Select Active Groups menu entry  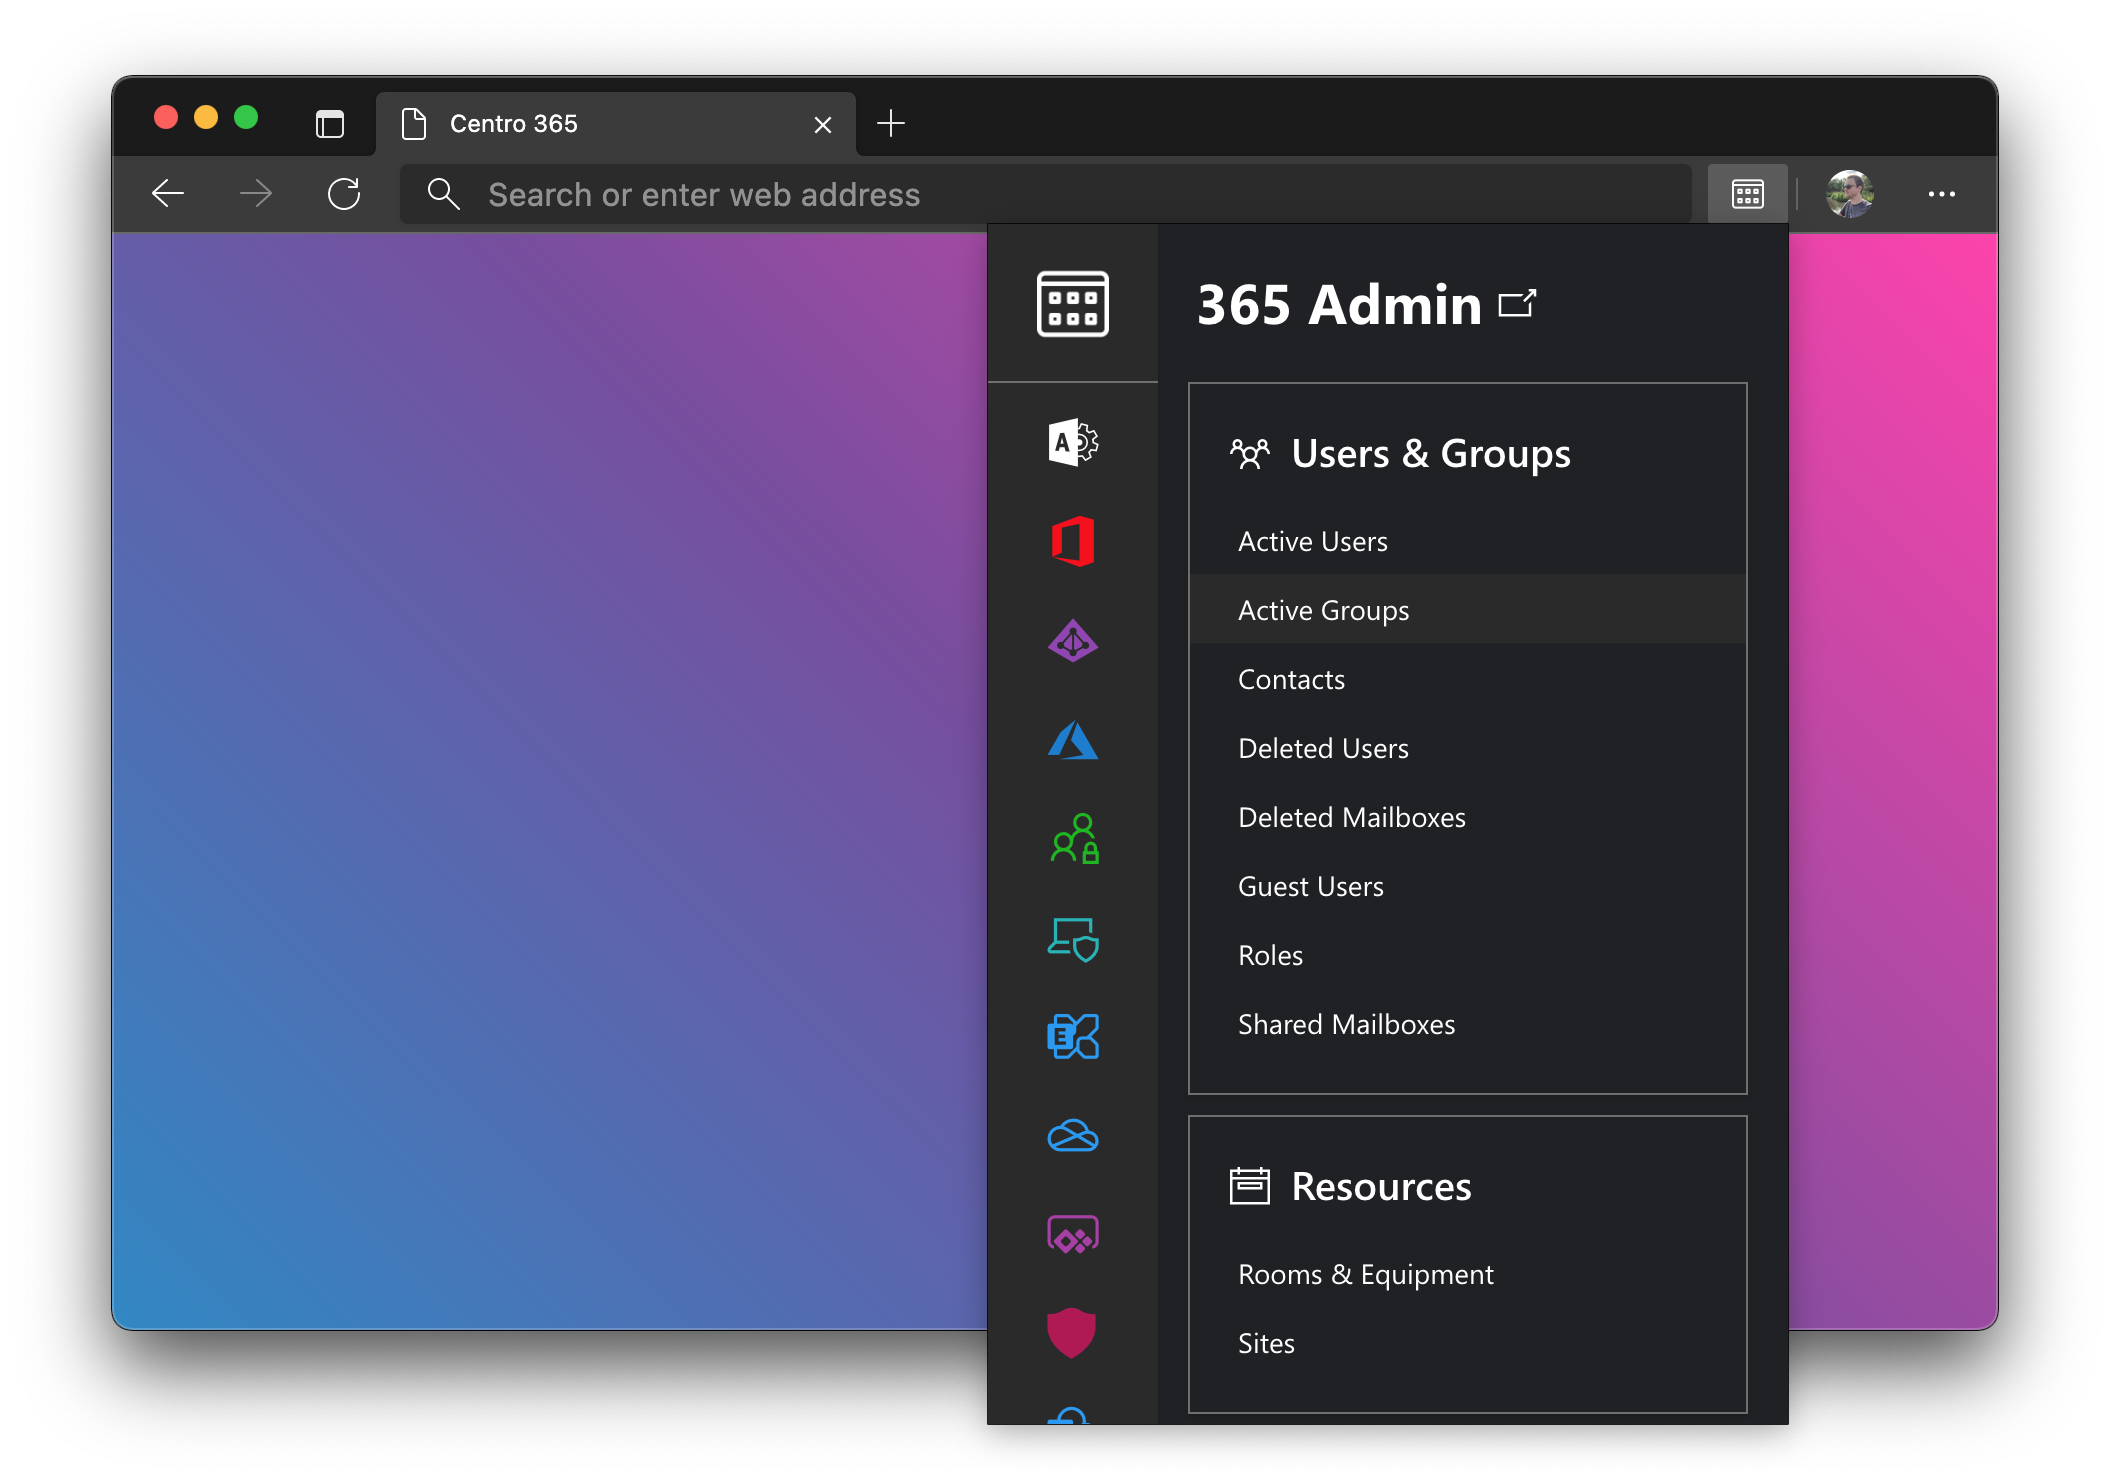1323,610
